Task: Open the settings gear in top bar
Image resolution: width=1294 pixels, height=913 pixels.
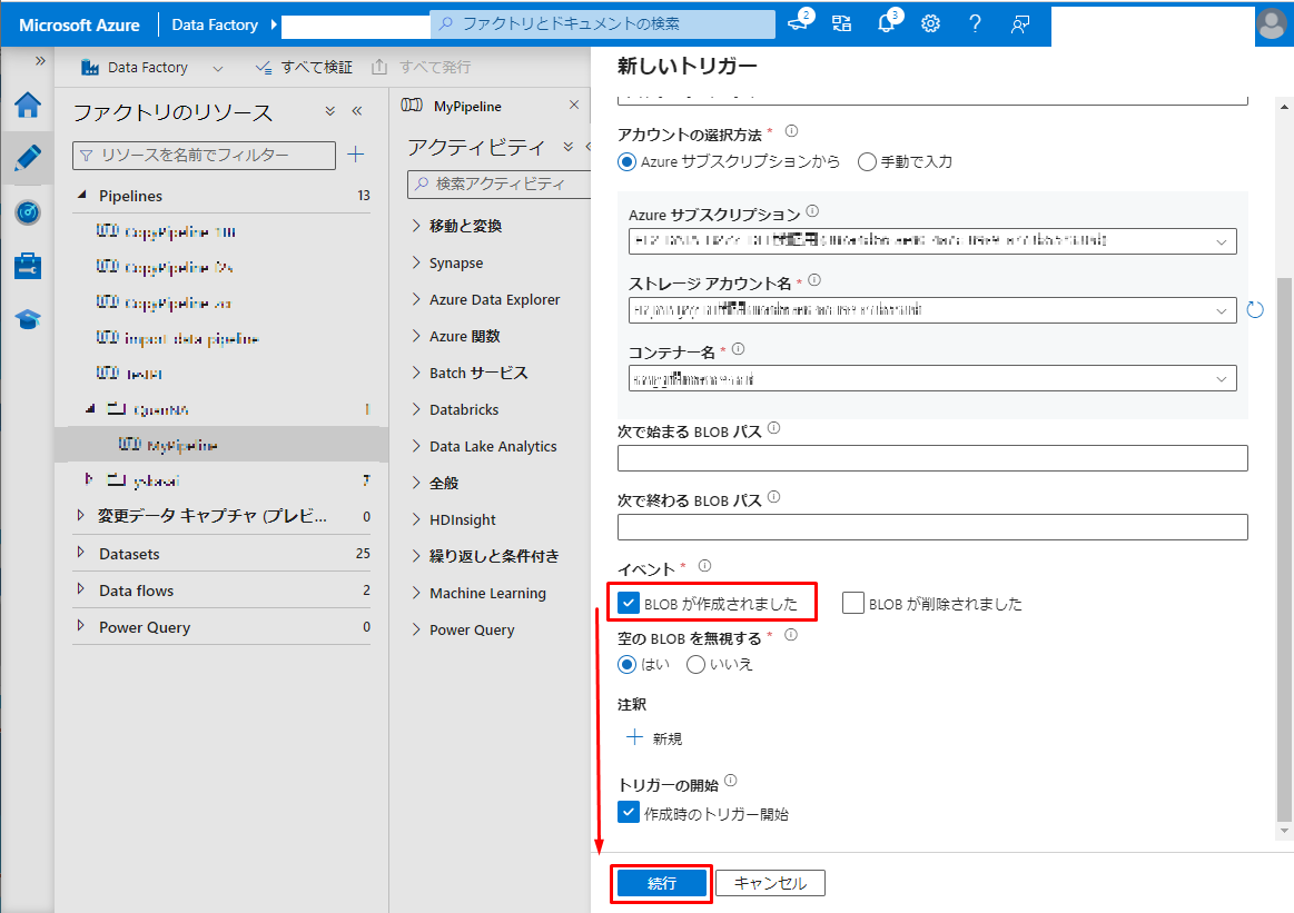Action: point(930,24)
